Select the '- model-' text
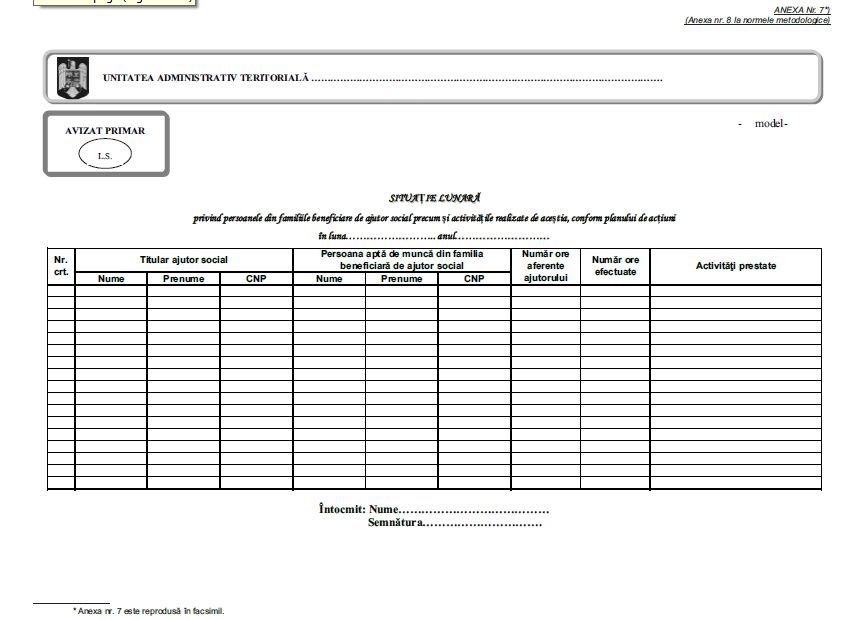This screenshot has height=620, width=843. [763, 124]
